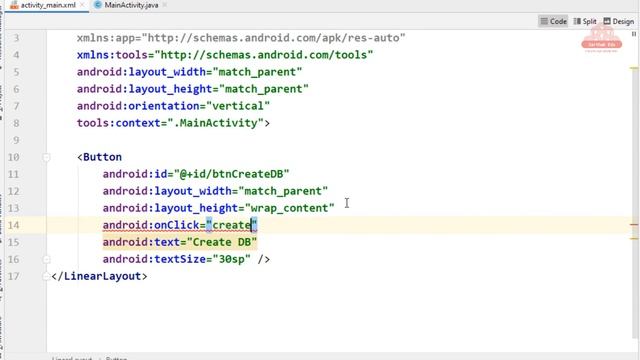Click the fold marker beside </LinearLayout>
The width and height of the screenshot is (640, 360).
46,276
